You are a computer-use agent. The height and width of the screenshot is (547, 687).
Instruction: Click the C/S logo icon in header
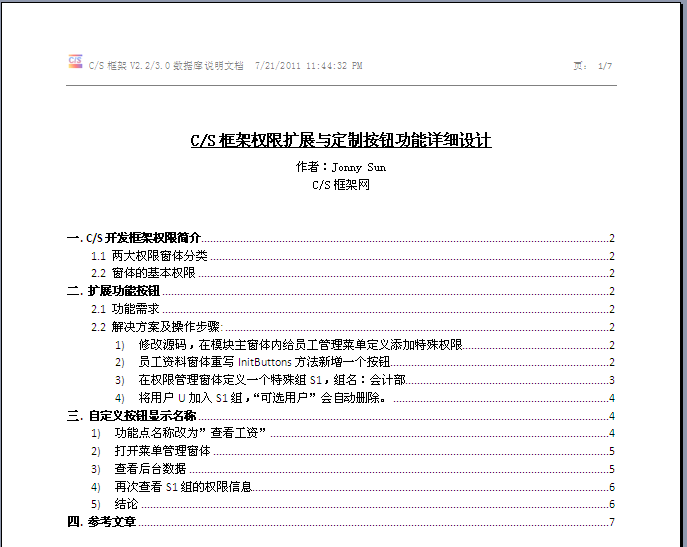75,62
